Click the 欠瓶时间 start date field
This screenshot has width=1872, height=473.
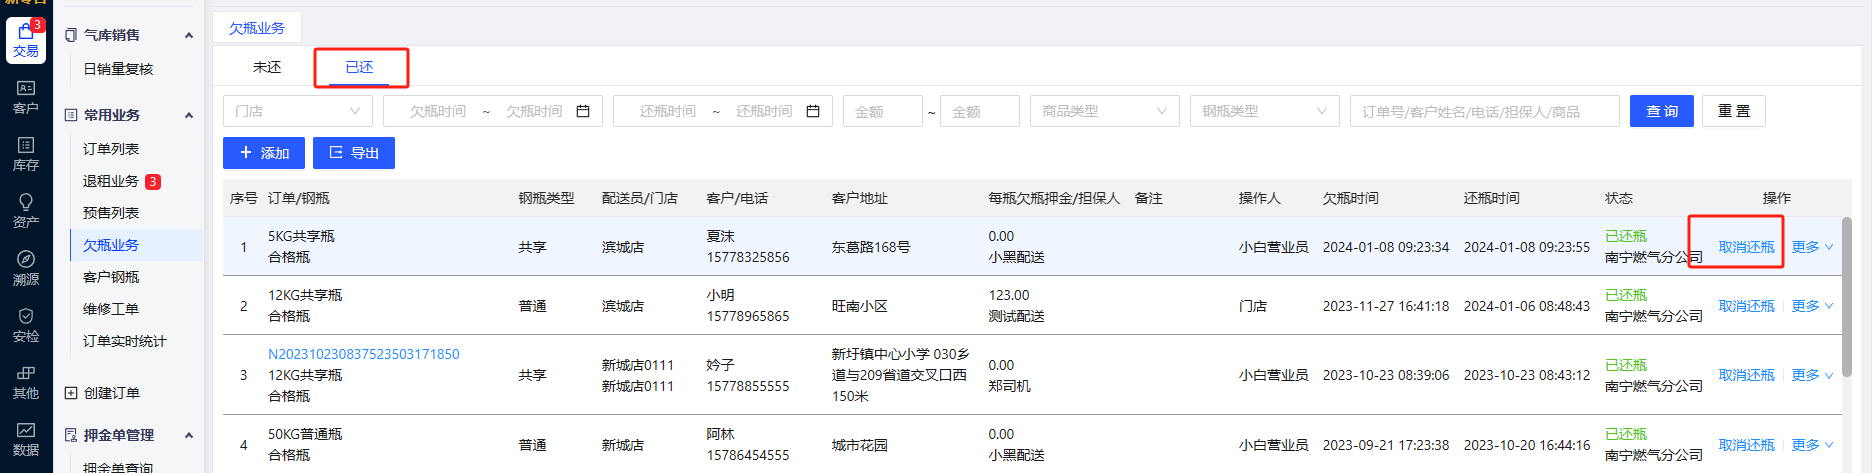point(438,111)
